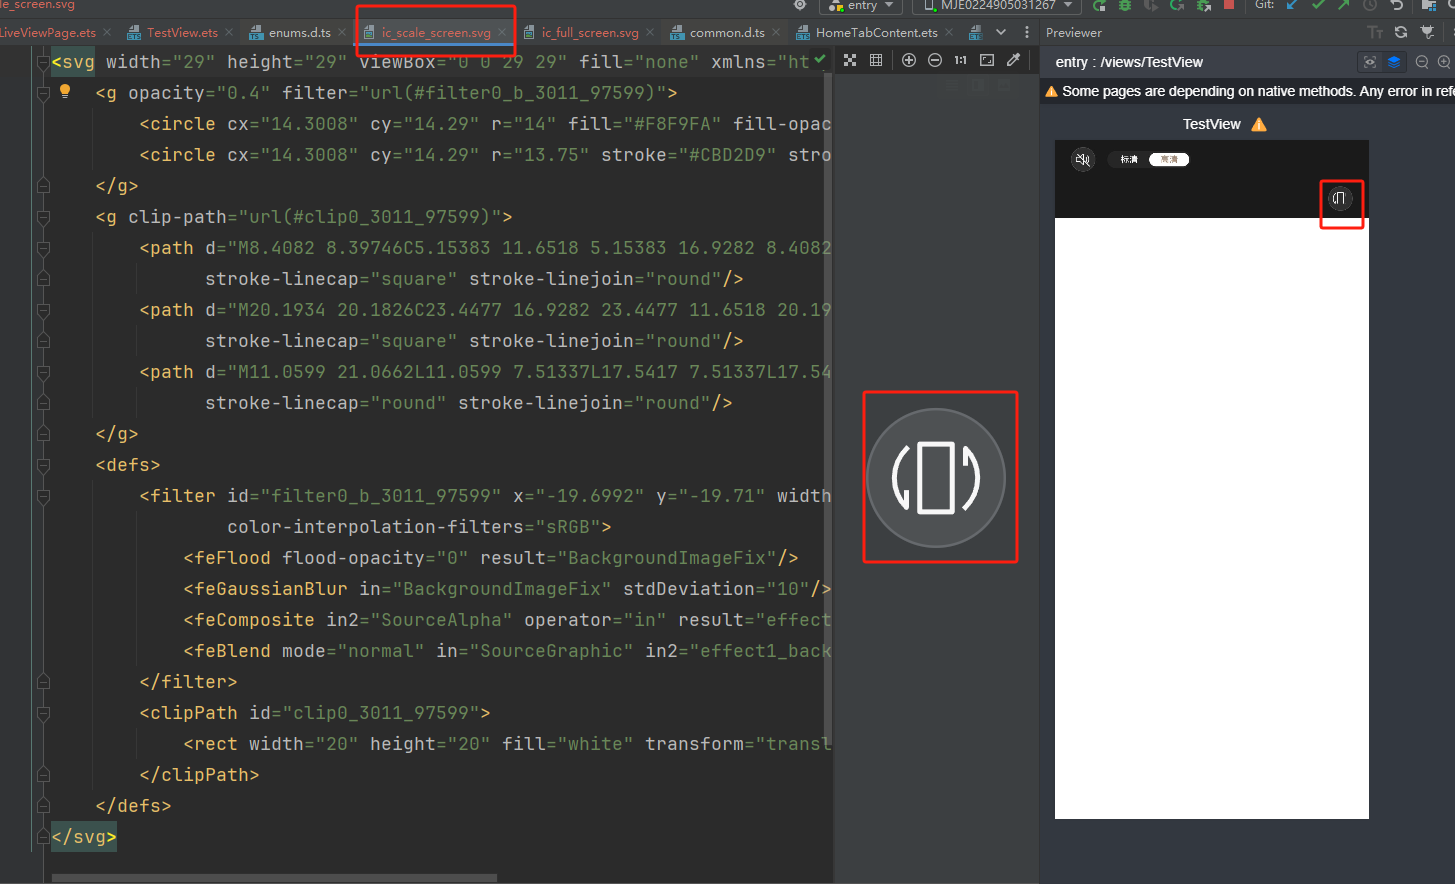
Task: Click the scale screen icon in preview
Action: point(1340,198)
